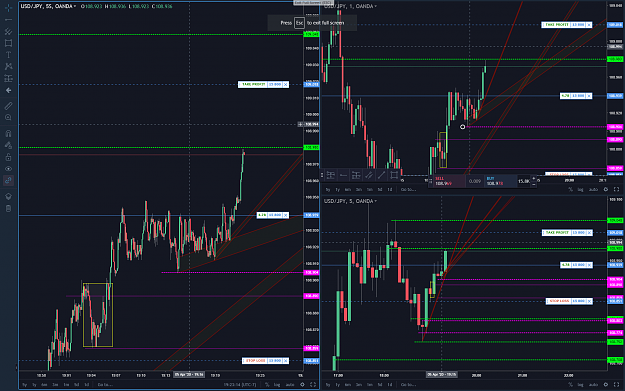The width and height of the screenshot is (625, 391).
Task: Select the crosshair cursor tool
Action: pyautogui.click(x=8, y=7)
